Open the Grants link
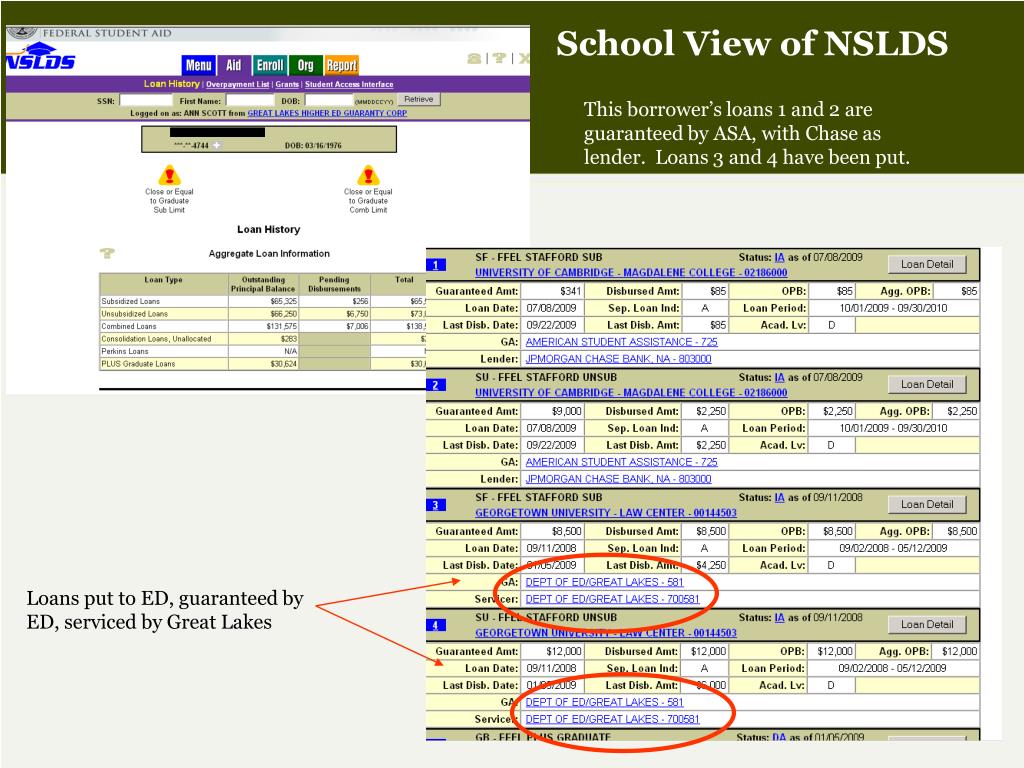The image size is (1024, 768). [x=287, y=84]
